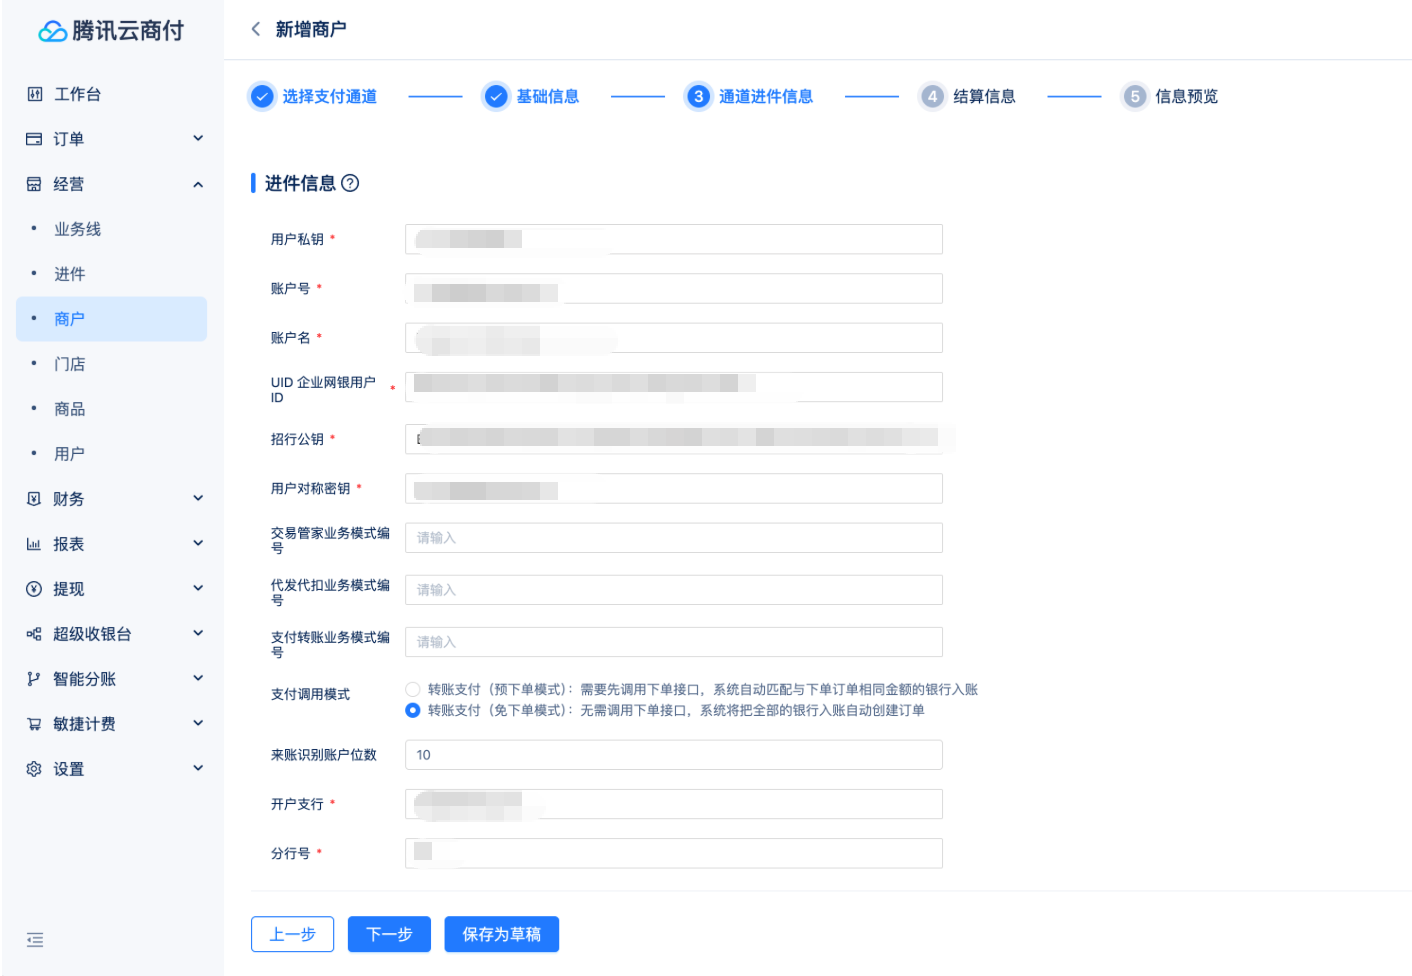This screenshot has height=976, width=1412.
Task: Click the 基础信息 step label
Action: 548,97
